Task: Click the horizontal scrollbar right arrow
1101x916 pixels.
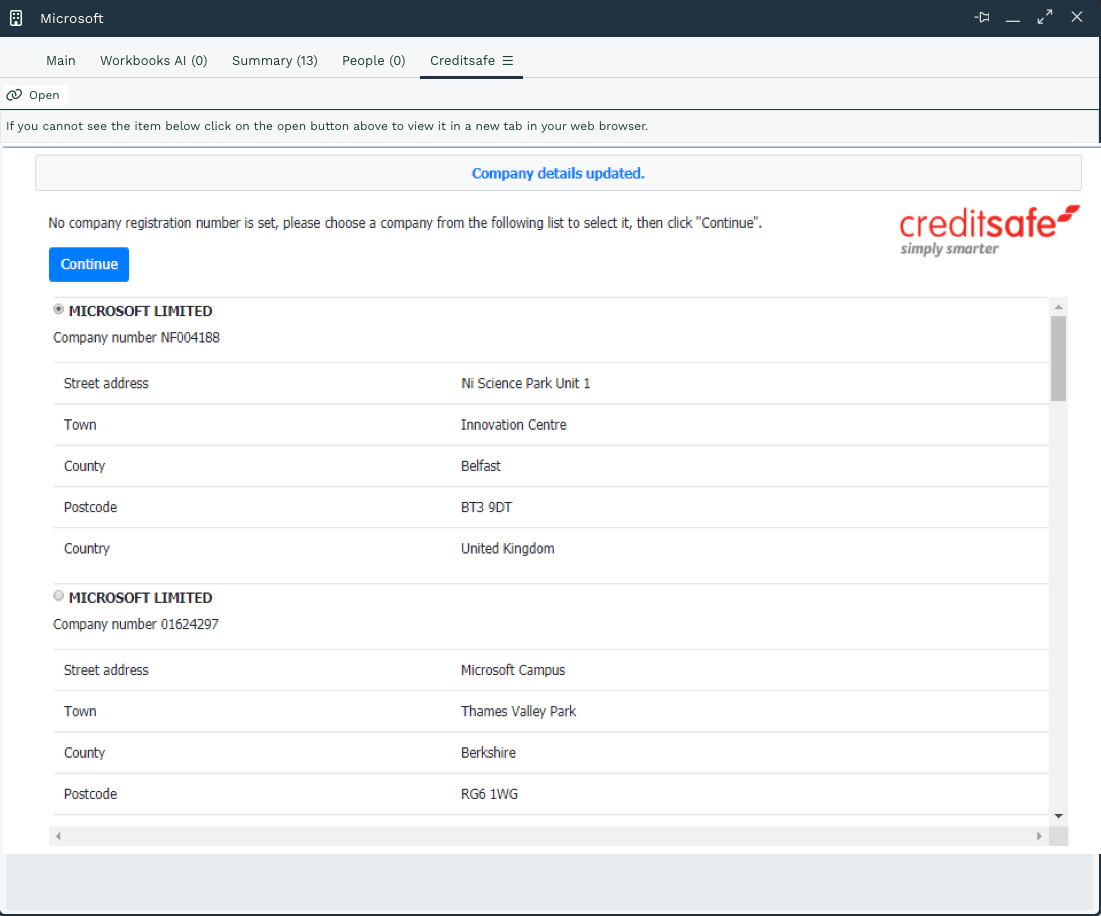Action: pyautogui.click(x=1039, y=836)
